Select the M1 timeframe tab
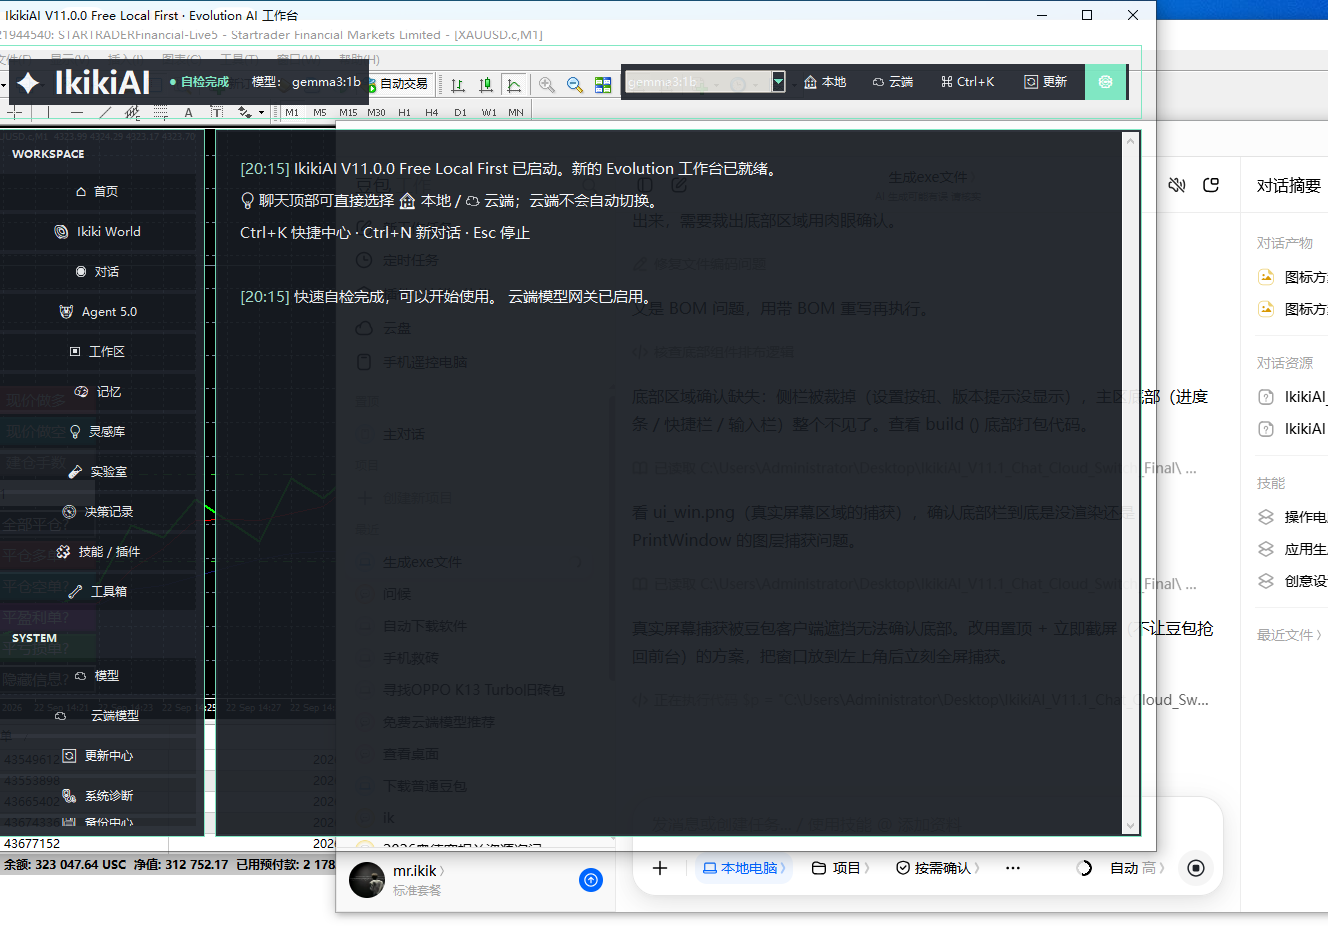1328x945 pixels. point(292,112)
